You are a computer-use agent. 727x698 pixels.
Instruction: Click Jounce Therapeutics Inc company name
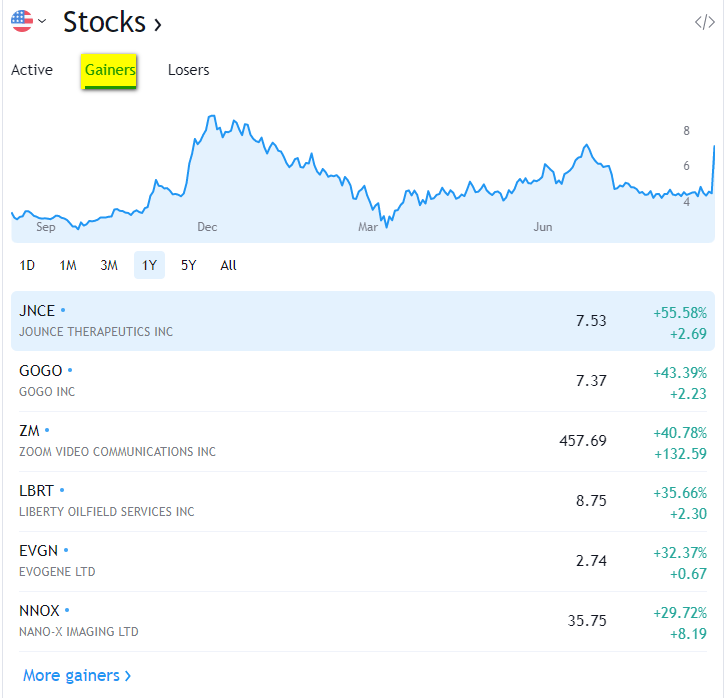pyautogui.click(x=96, y=332)
